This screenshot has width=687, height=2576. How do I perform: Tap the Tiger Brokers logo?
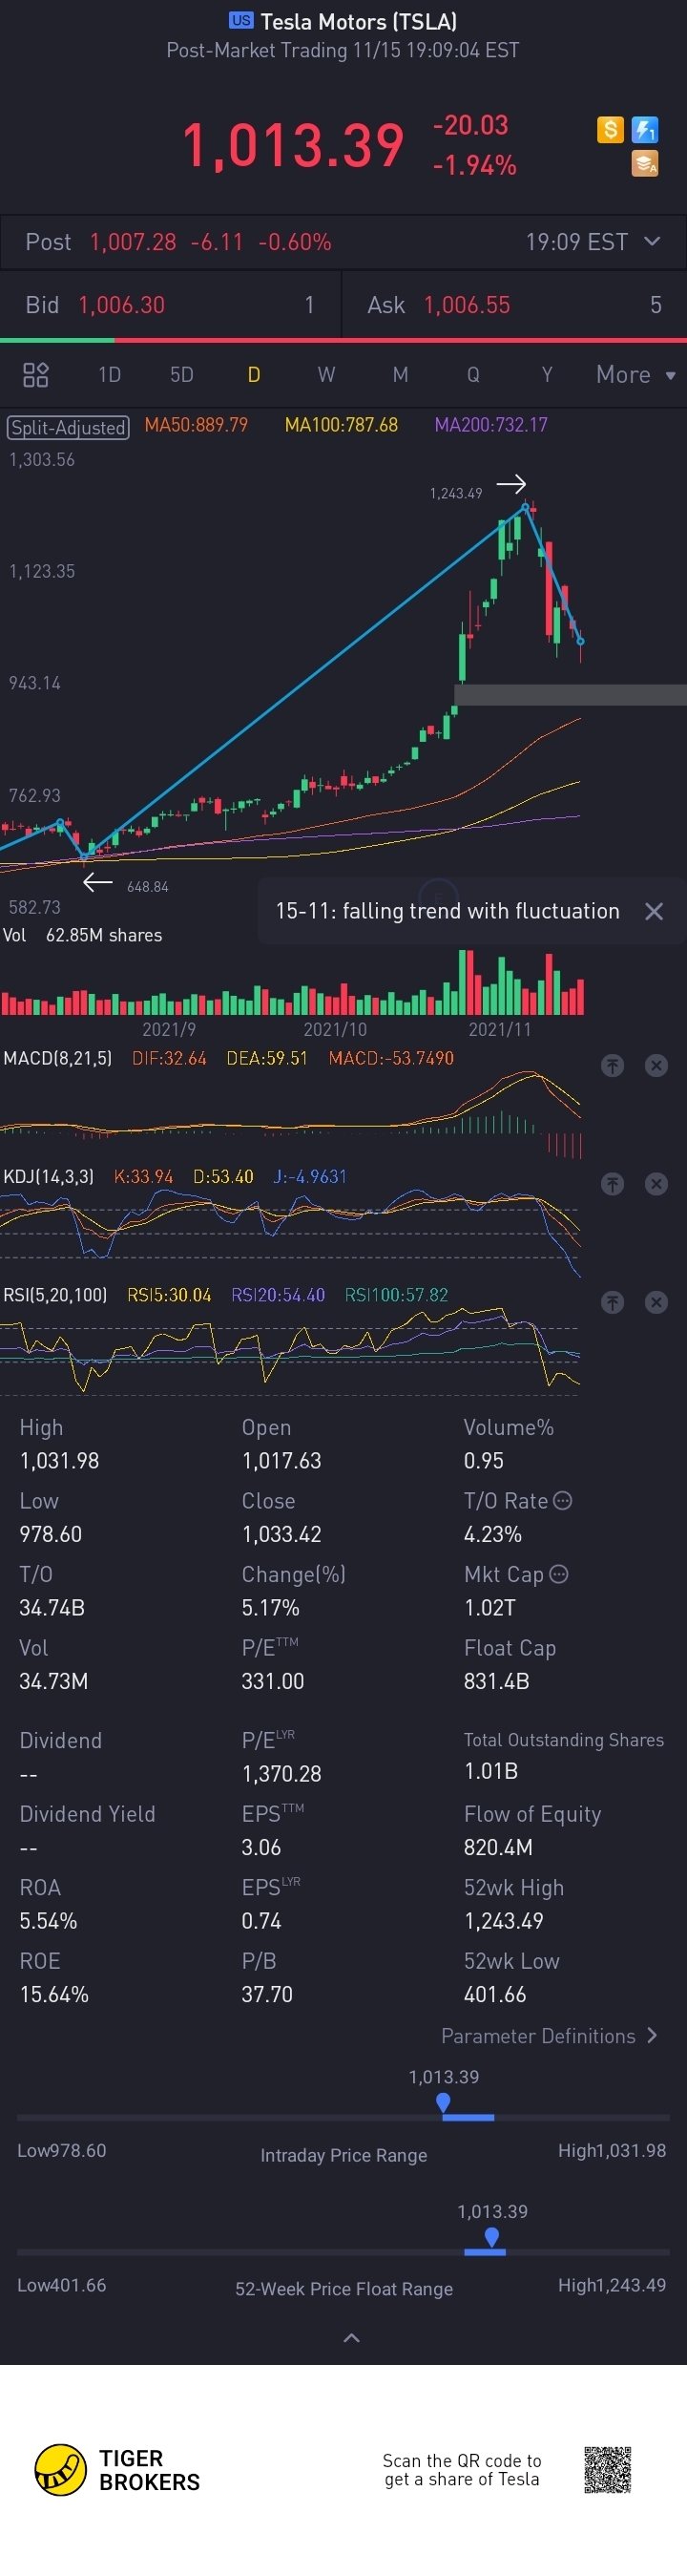click(x=117, y=2470)
